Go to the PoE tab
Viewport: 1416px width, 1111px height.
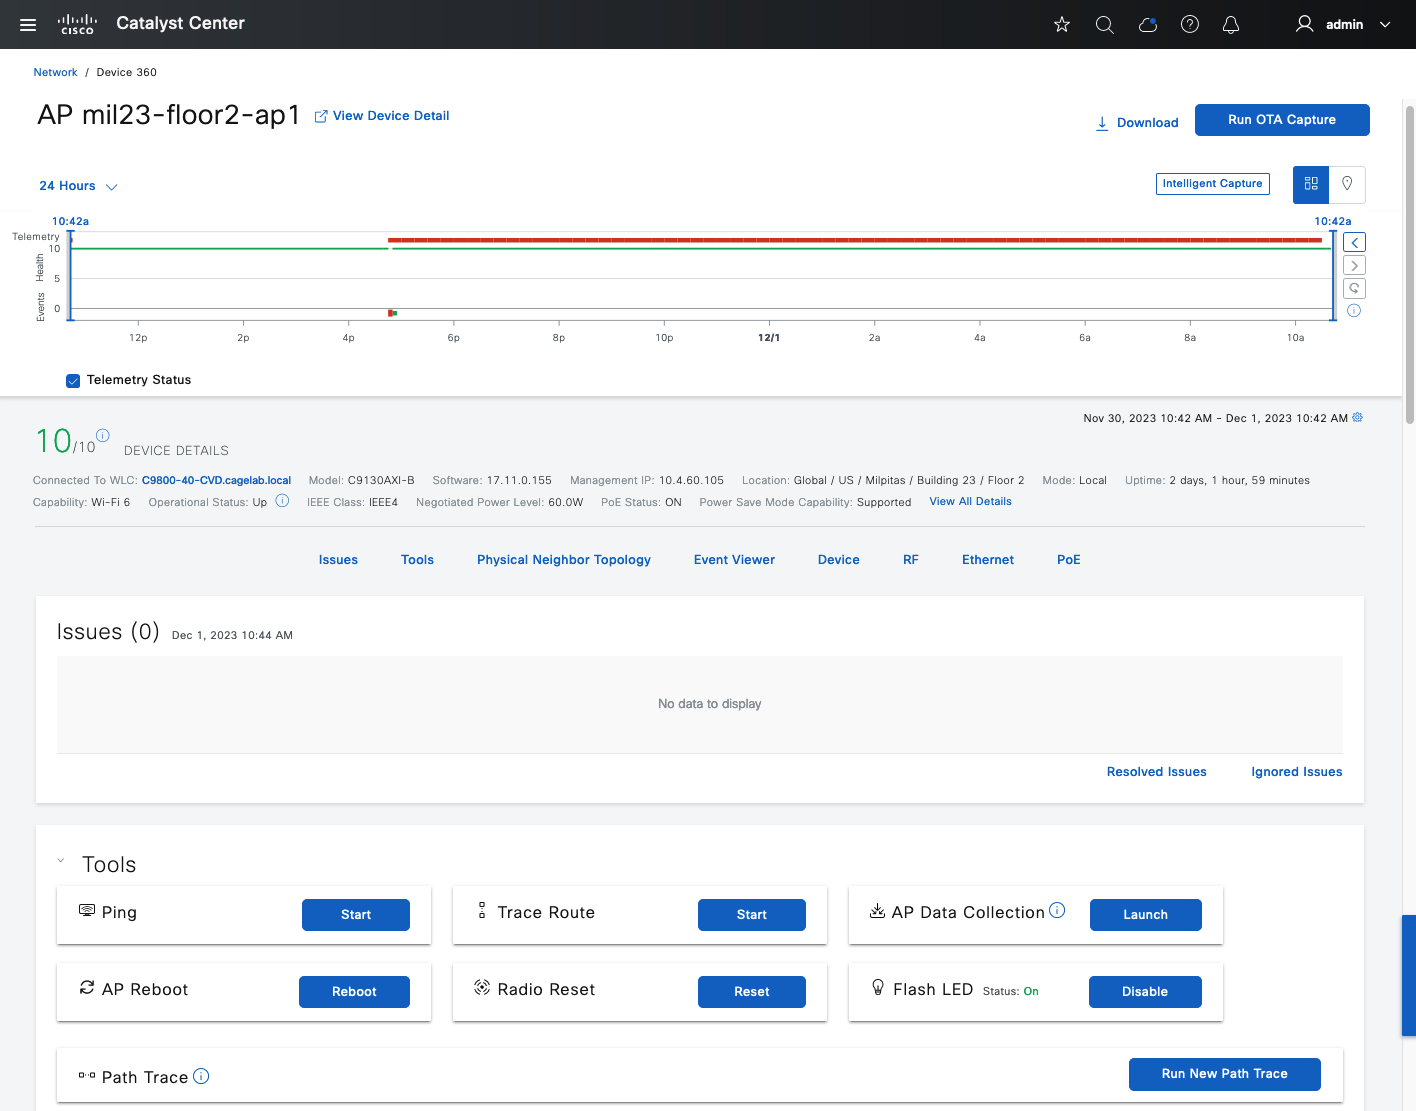tap(1068, 560)
